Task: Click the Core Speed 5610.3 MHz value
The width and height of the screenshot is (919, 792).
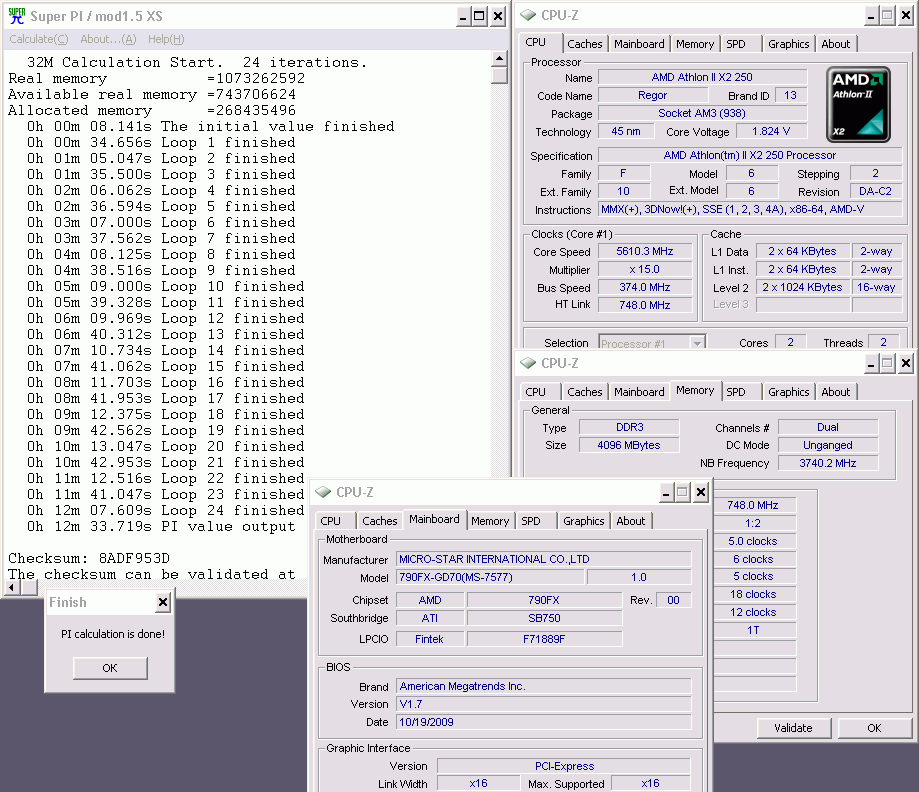Action: 644,251
